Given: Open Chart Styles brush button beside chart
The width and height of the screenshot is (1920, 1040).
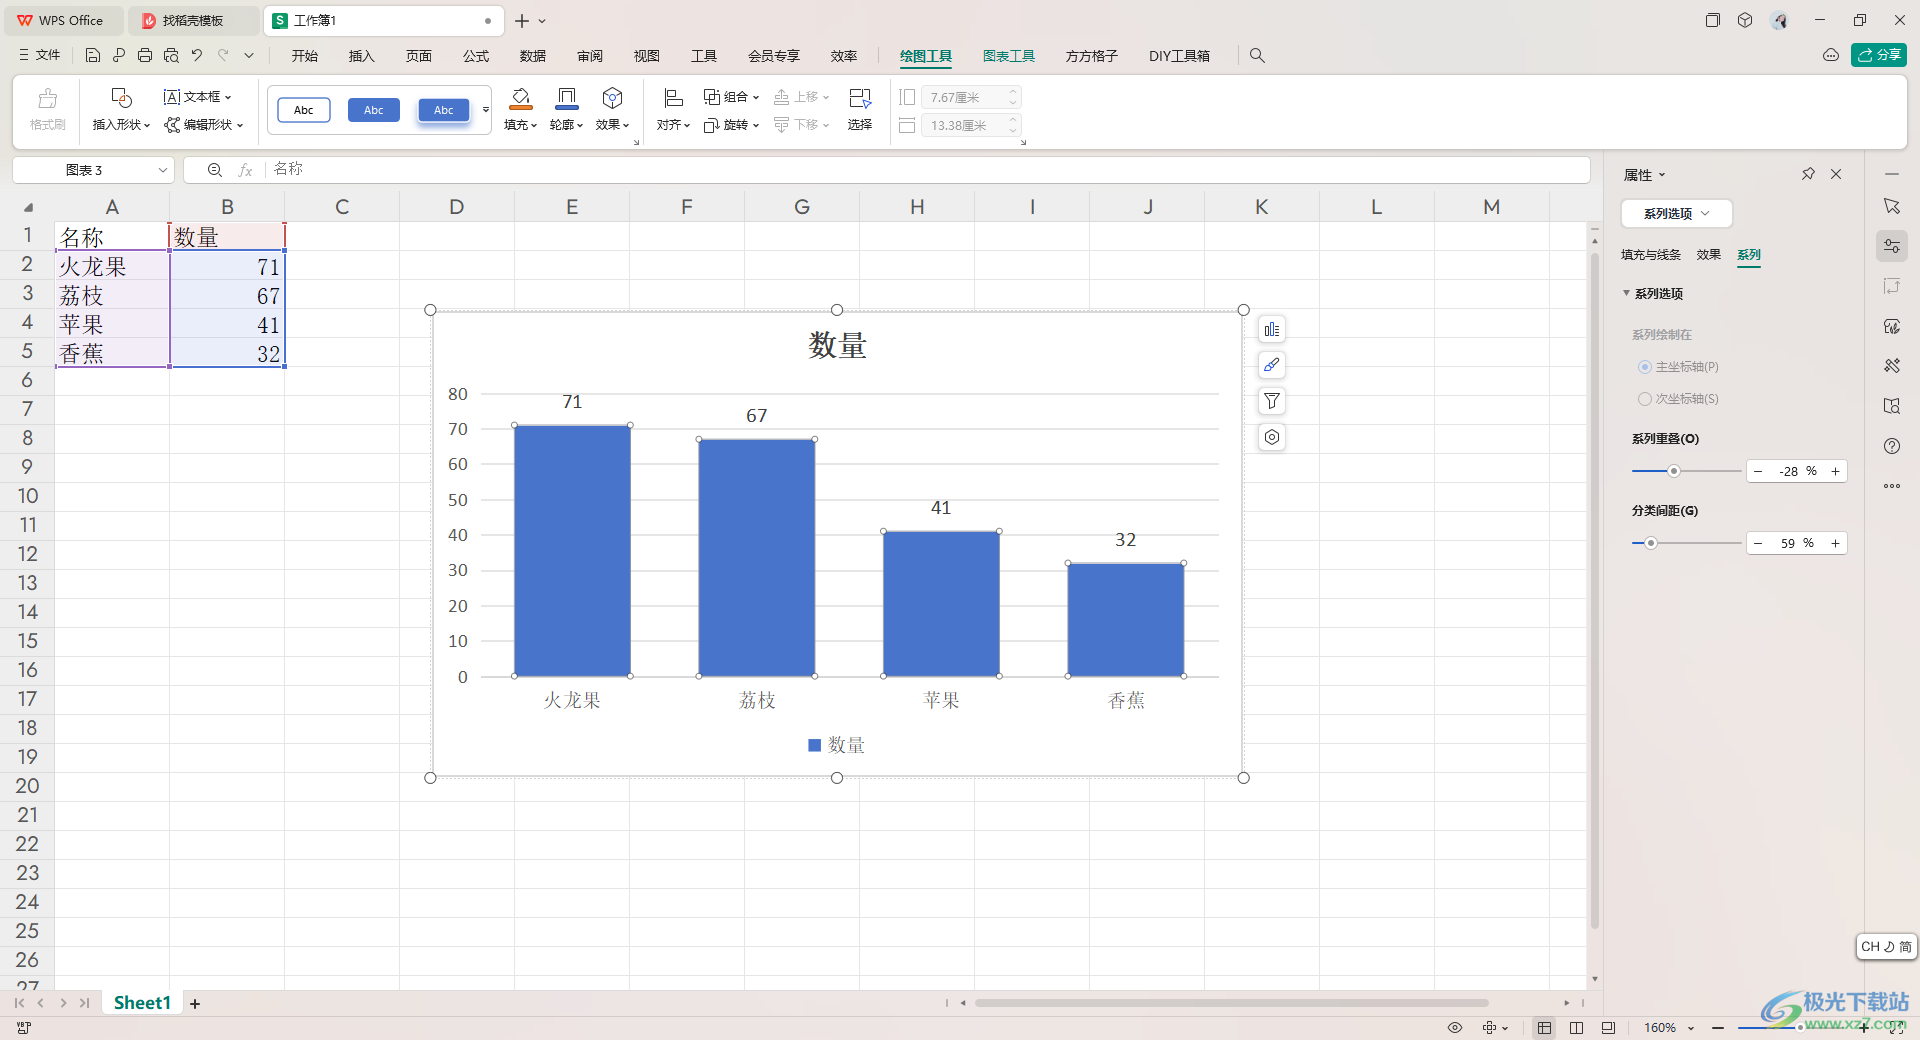Looking at the screenshot, I should (x=1272, y=365).
